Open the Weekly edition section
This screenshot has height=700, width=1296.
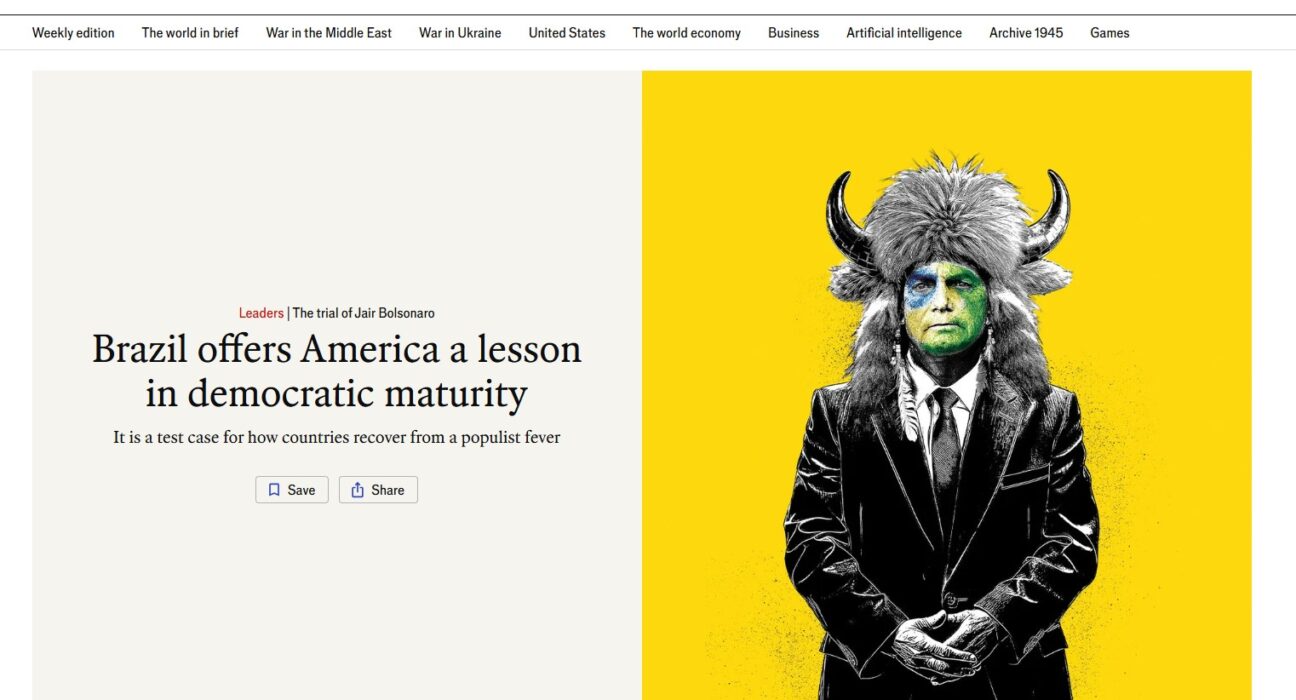tap(73, 33)
